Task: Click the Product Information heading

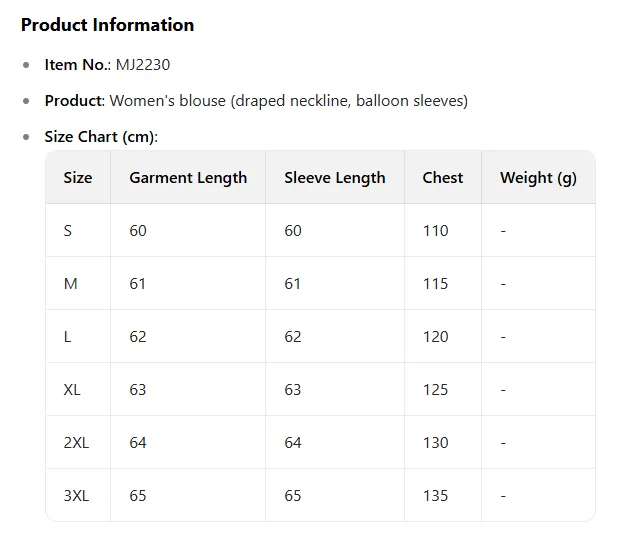Action: tap(107, 25)
